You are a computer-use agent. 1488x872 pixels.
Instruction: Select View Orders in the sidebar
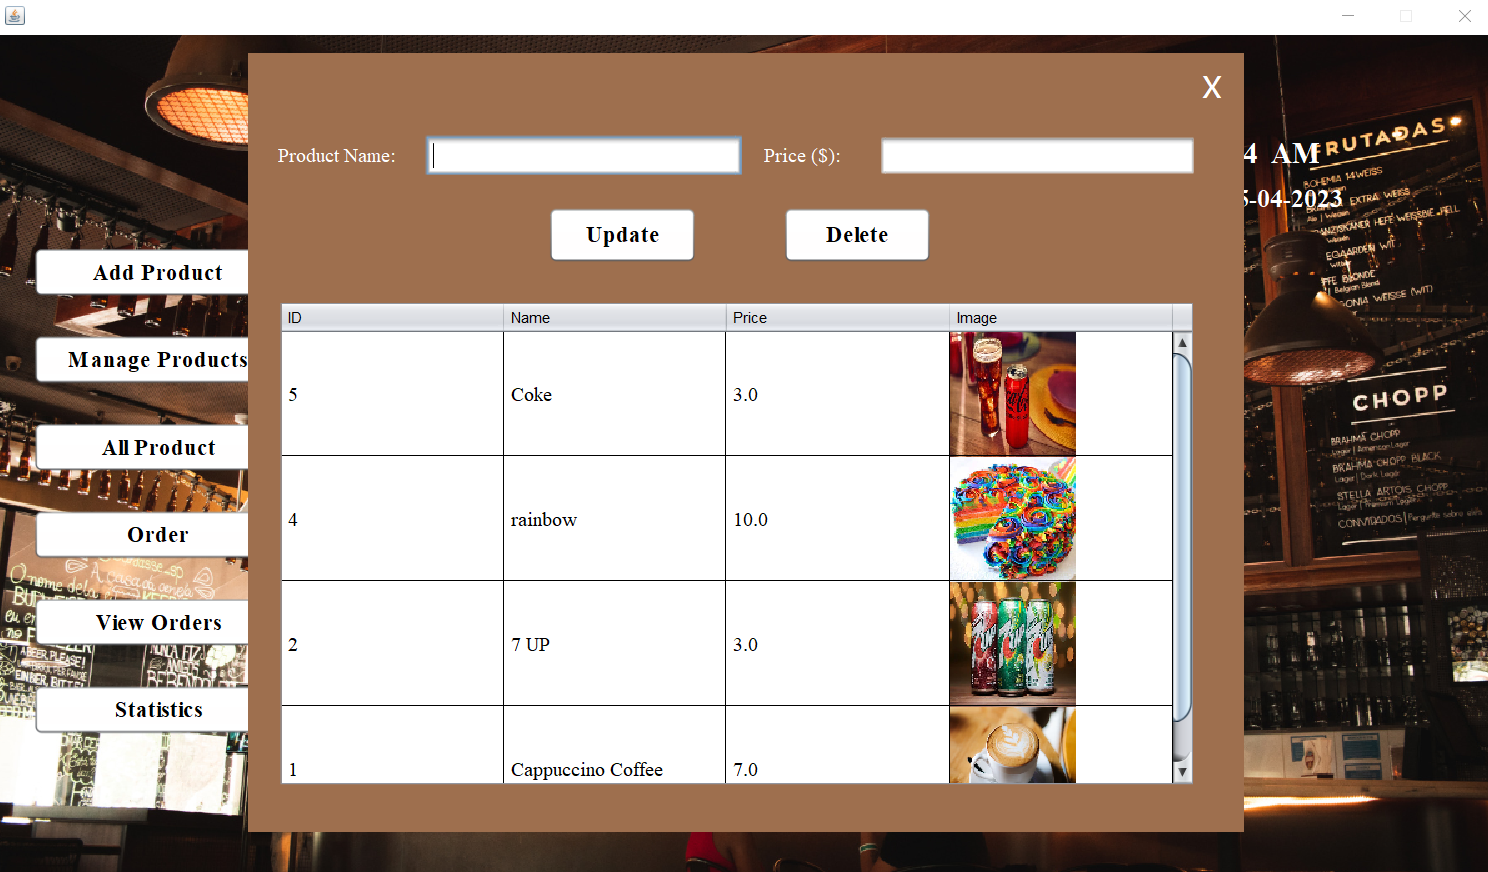[x=142, y=622]
